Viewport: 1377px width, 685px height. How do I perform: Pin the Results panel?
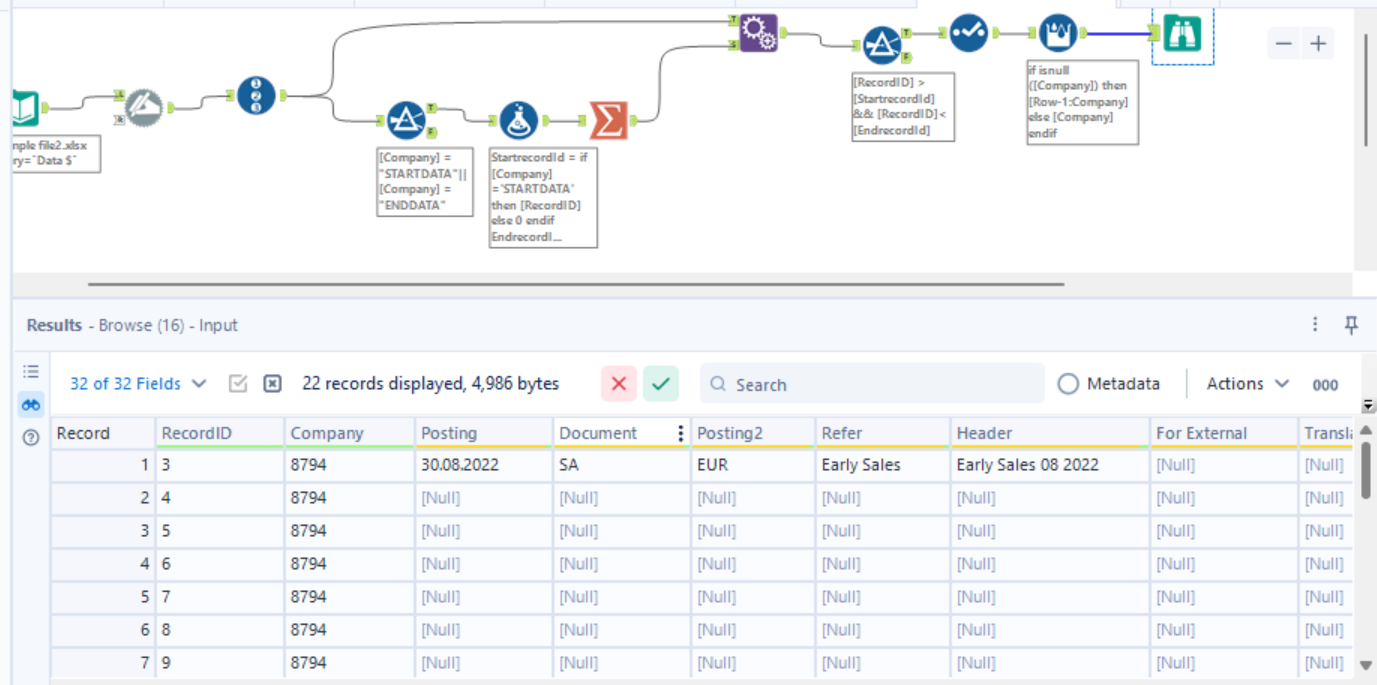click(x=1352, y=324)
